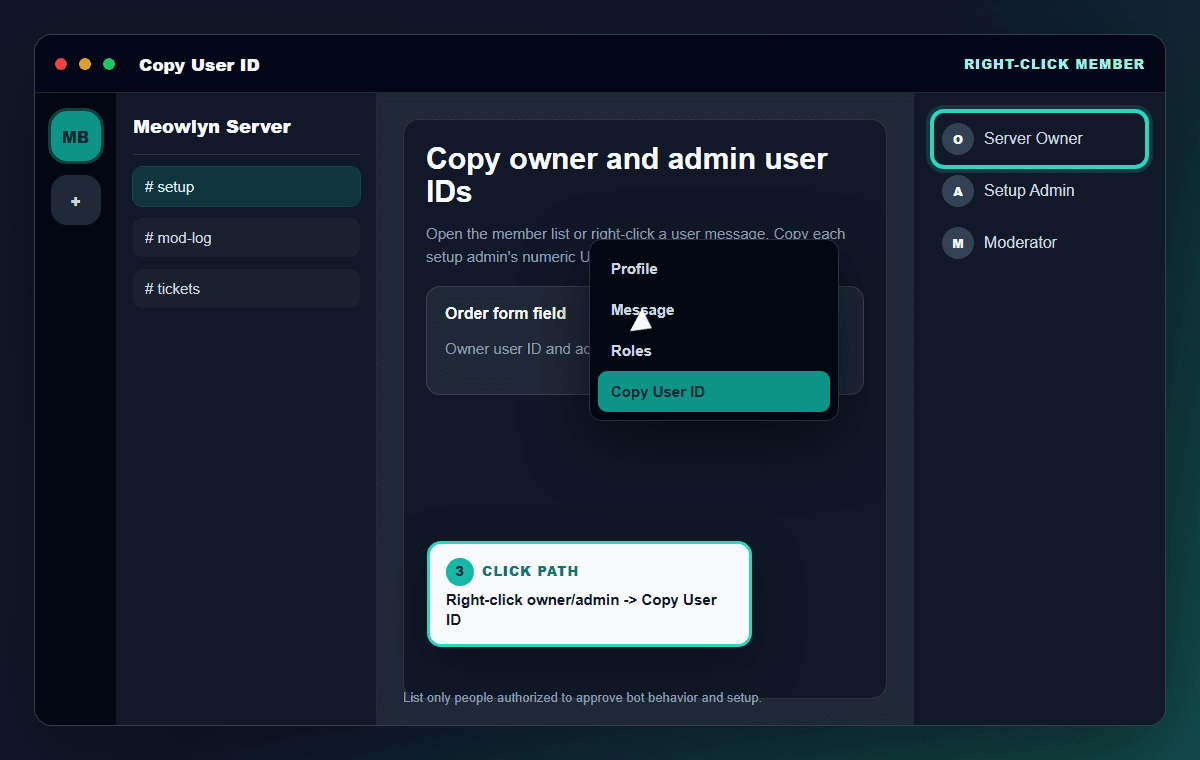1200x760 pixels.
Task: Choose Roles in the context menu
Action: click(x=714, y=351)
